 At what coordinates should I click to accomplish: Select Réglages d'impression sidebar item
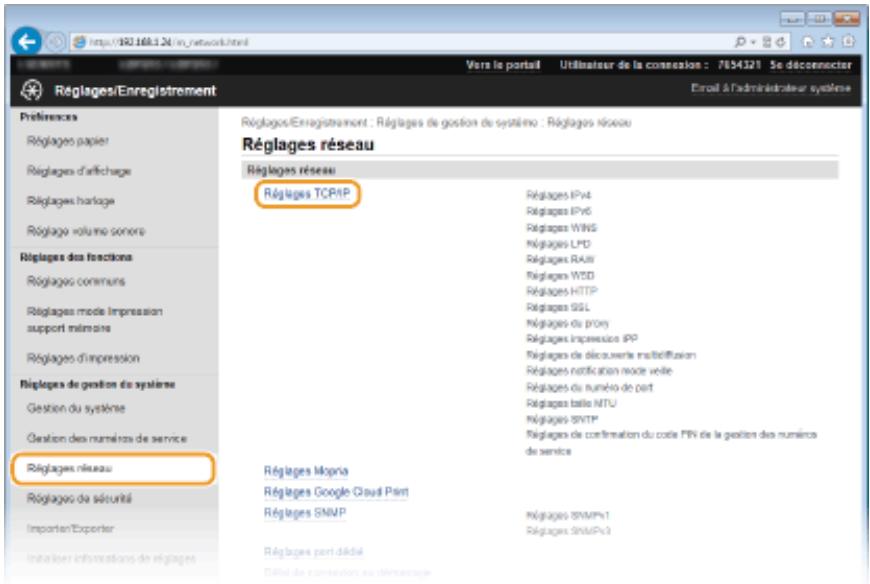(83, 358)
